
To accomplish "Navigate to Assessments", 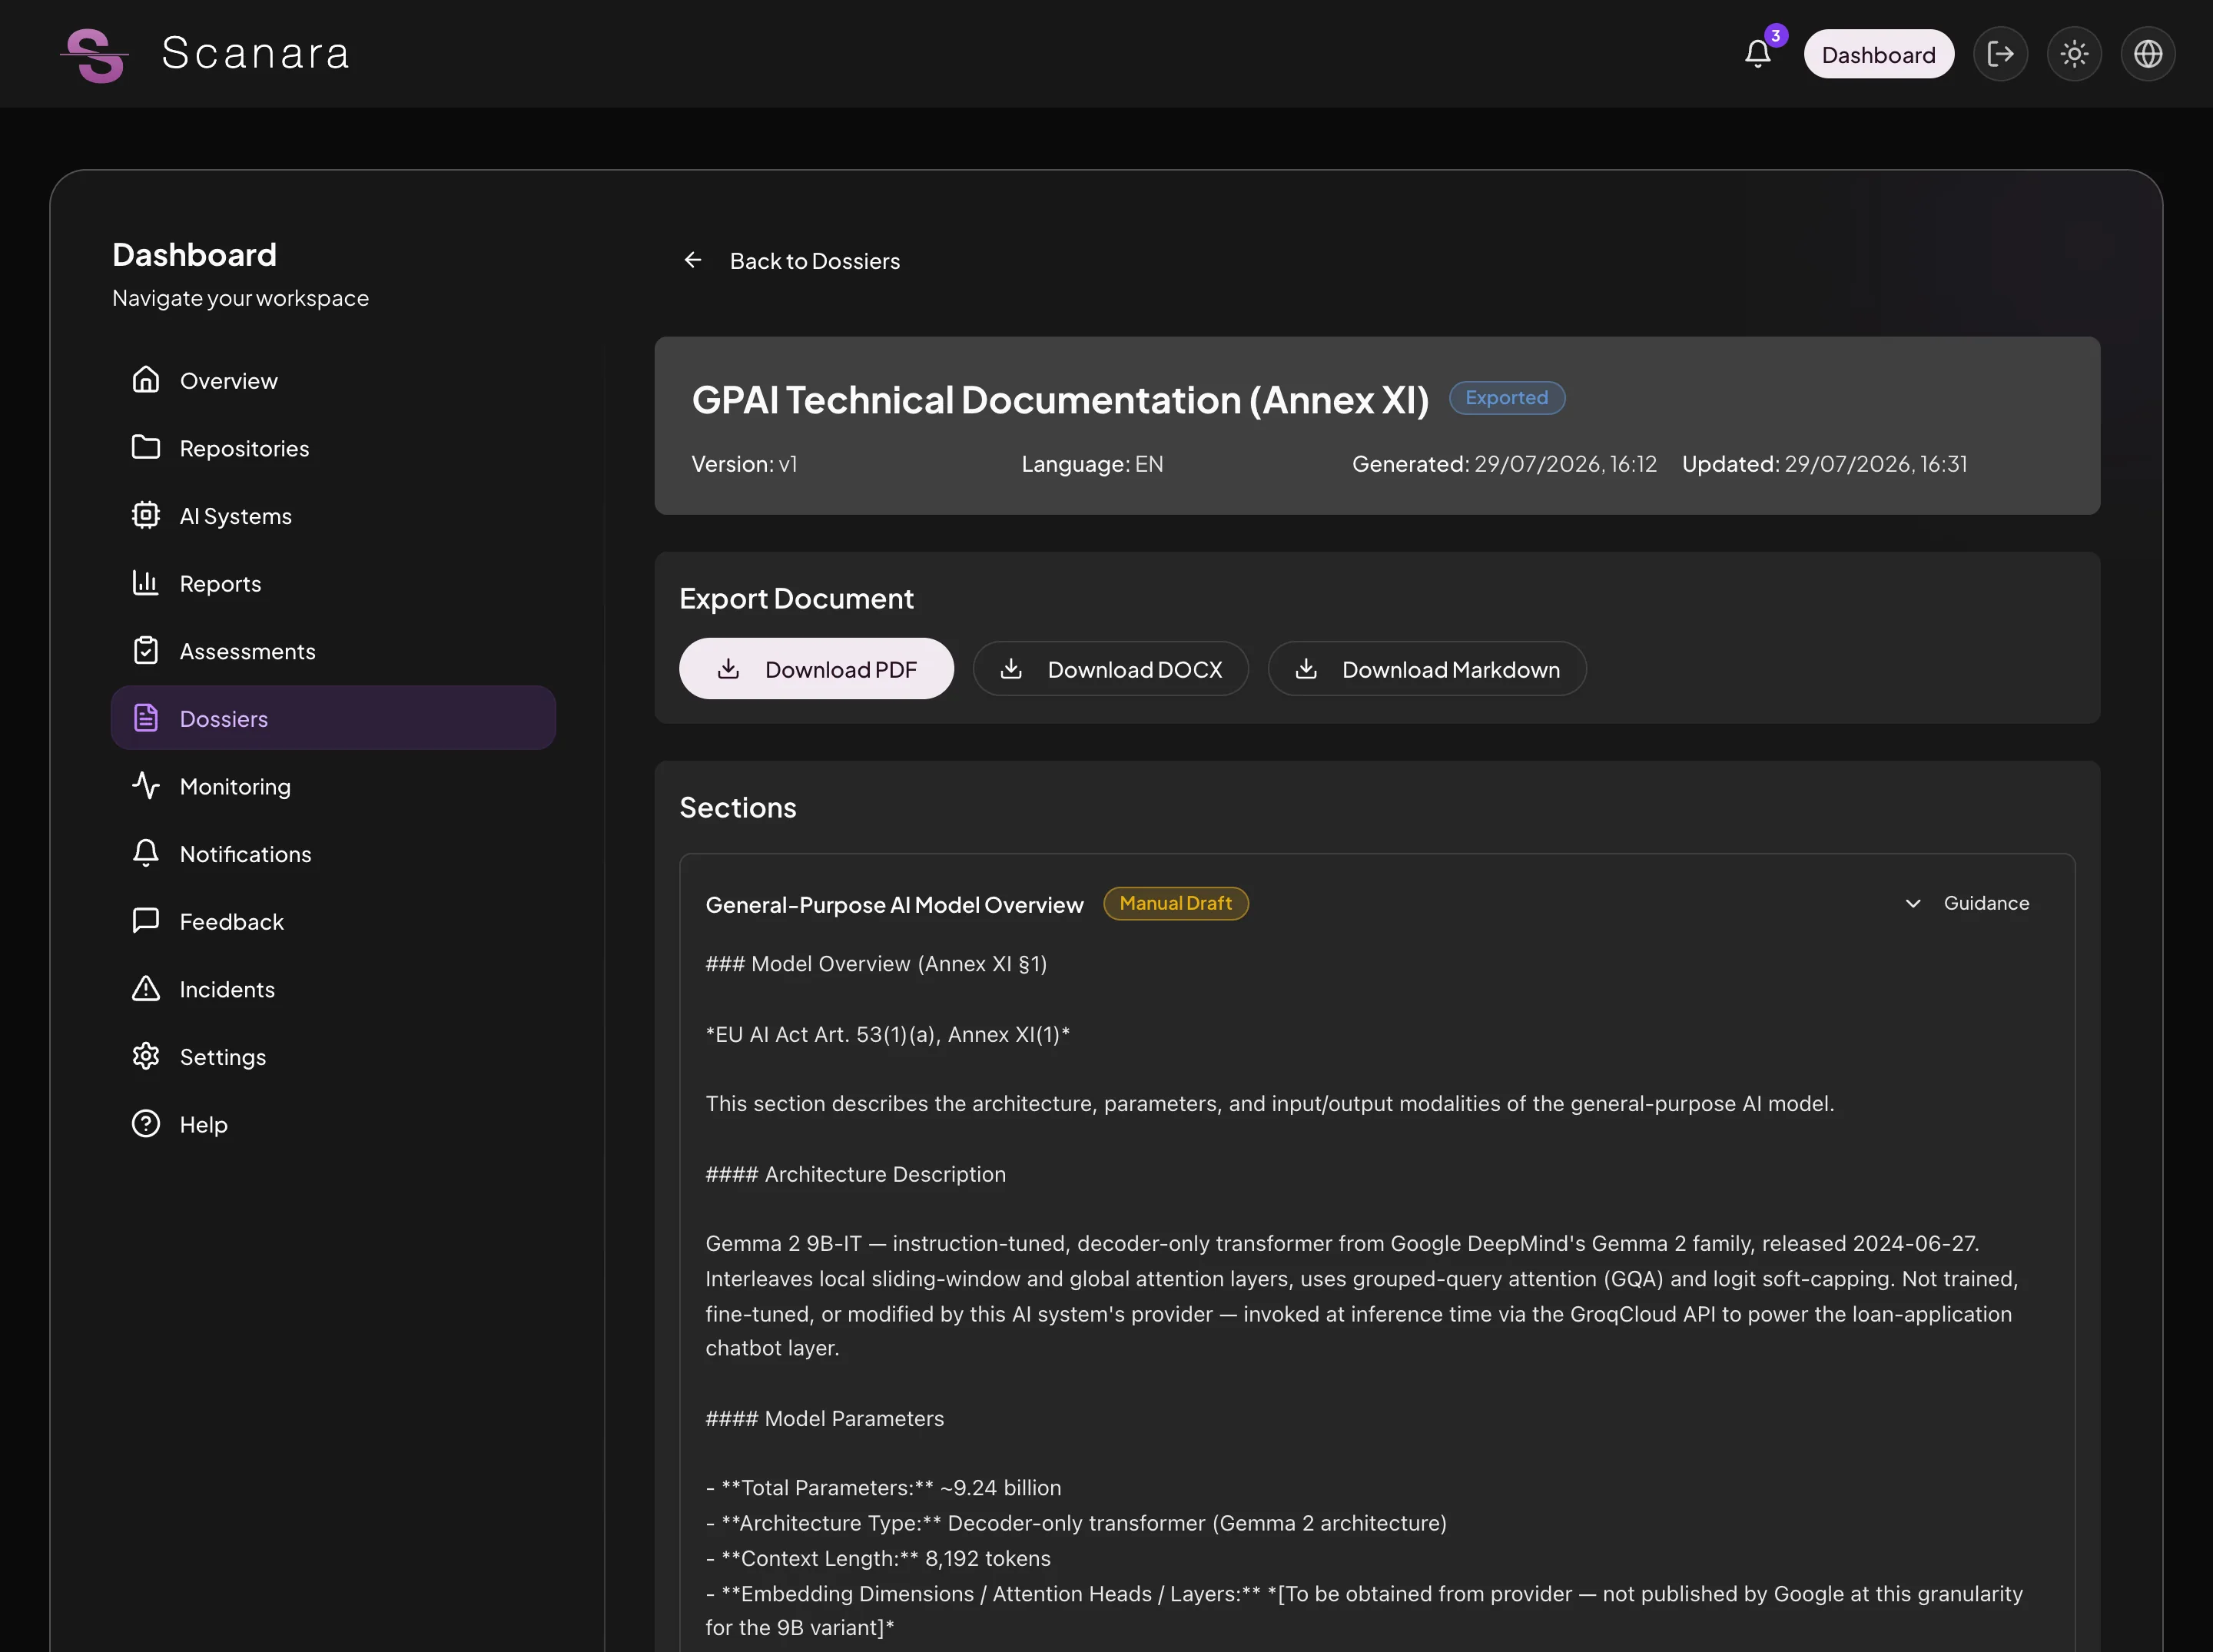I will [333, 651].
